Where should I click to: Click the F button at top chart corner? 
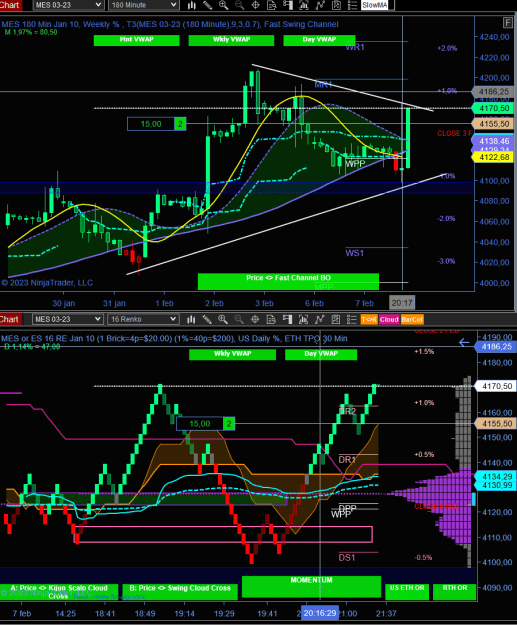(507, 23)
